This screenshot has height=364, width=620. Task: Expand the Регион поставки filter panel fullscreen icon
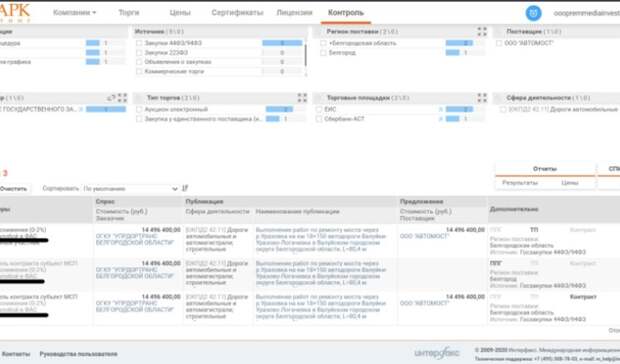(x=482, y=32)
